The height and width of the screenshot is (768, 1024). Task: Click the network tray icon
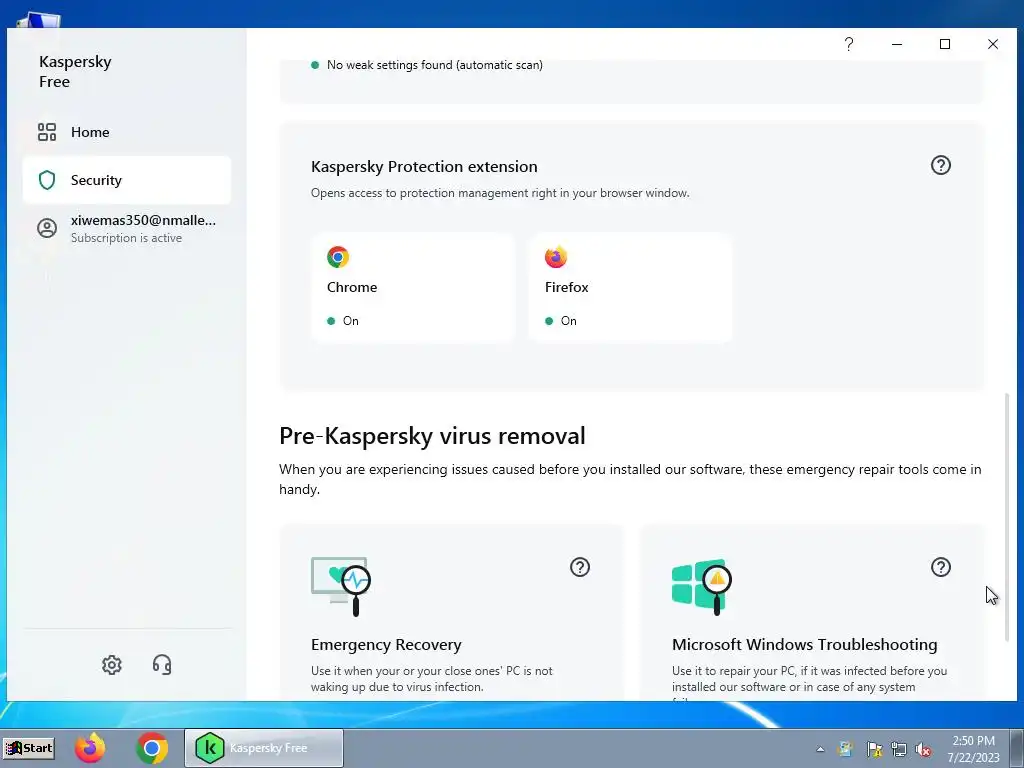click(x=899, y=749)
